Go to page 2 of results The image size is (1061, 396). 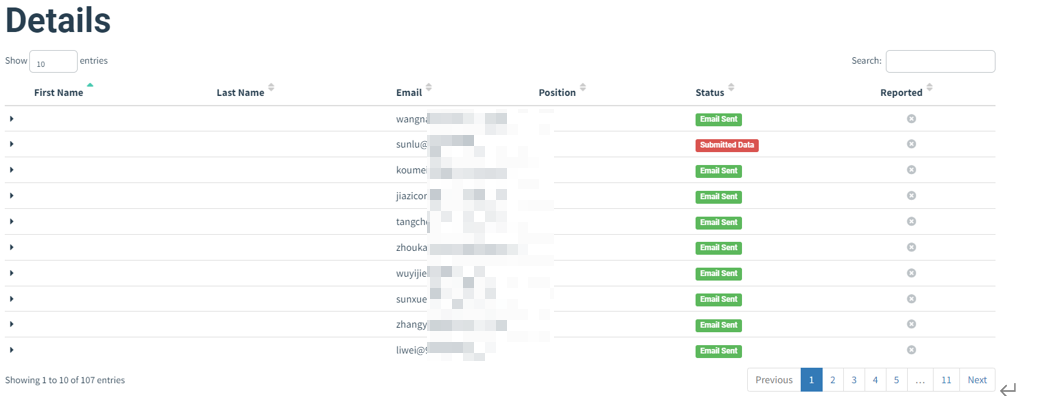click(x=833, y=380)
